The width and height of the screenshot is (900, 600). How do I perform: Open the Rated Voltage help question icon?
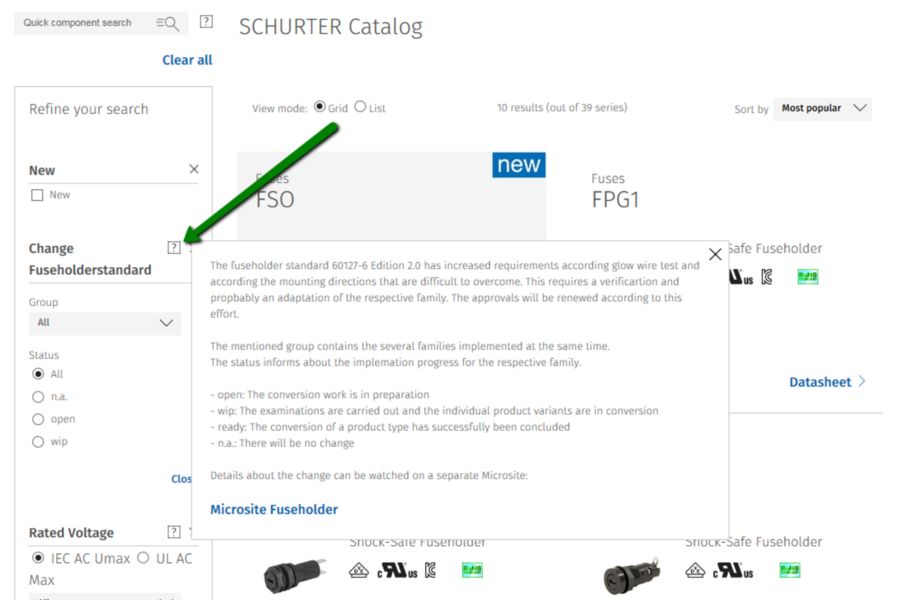[x=173, y=532]
